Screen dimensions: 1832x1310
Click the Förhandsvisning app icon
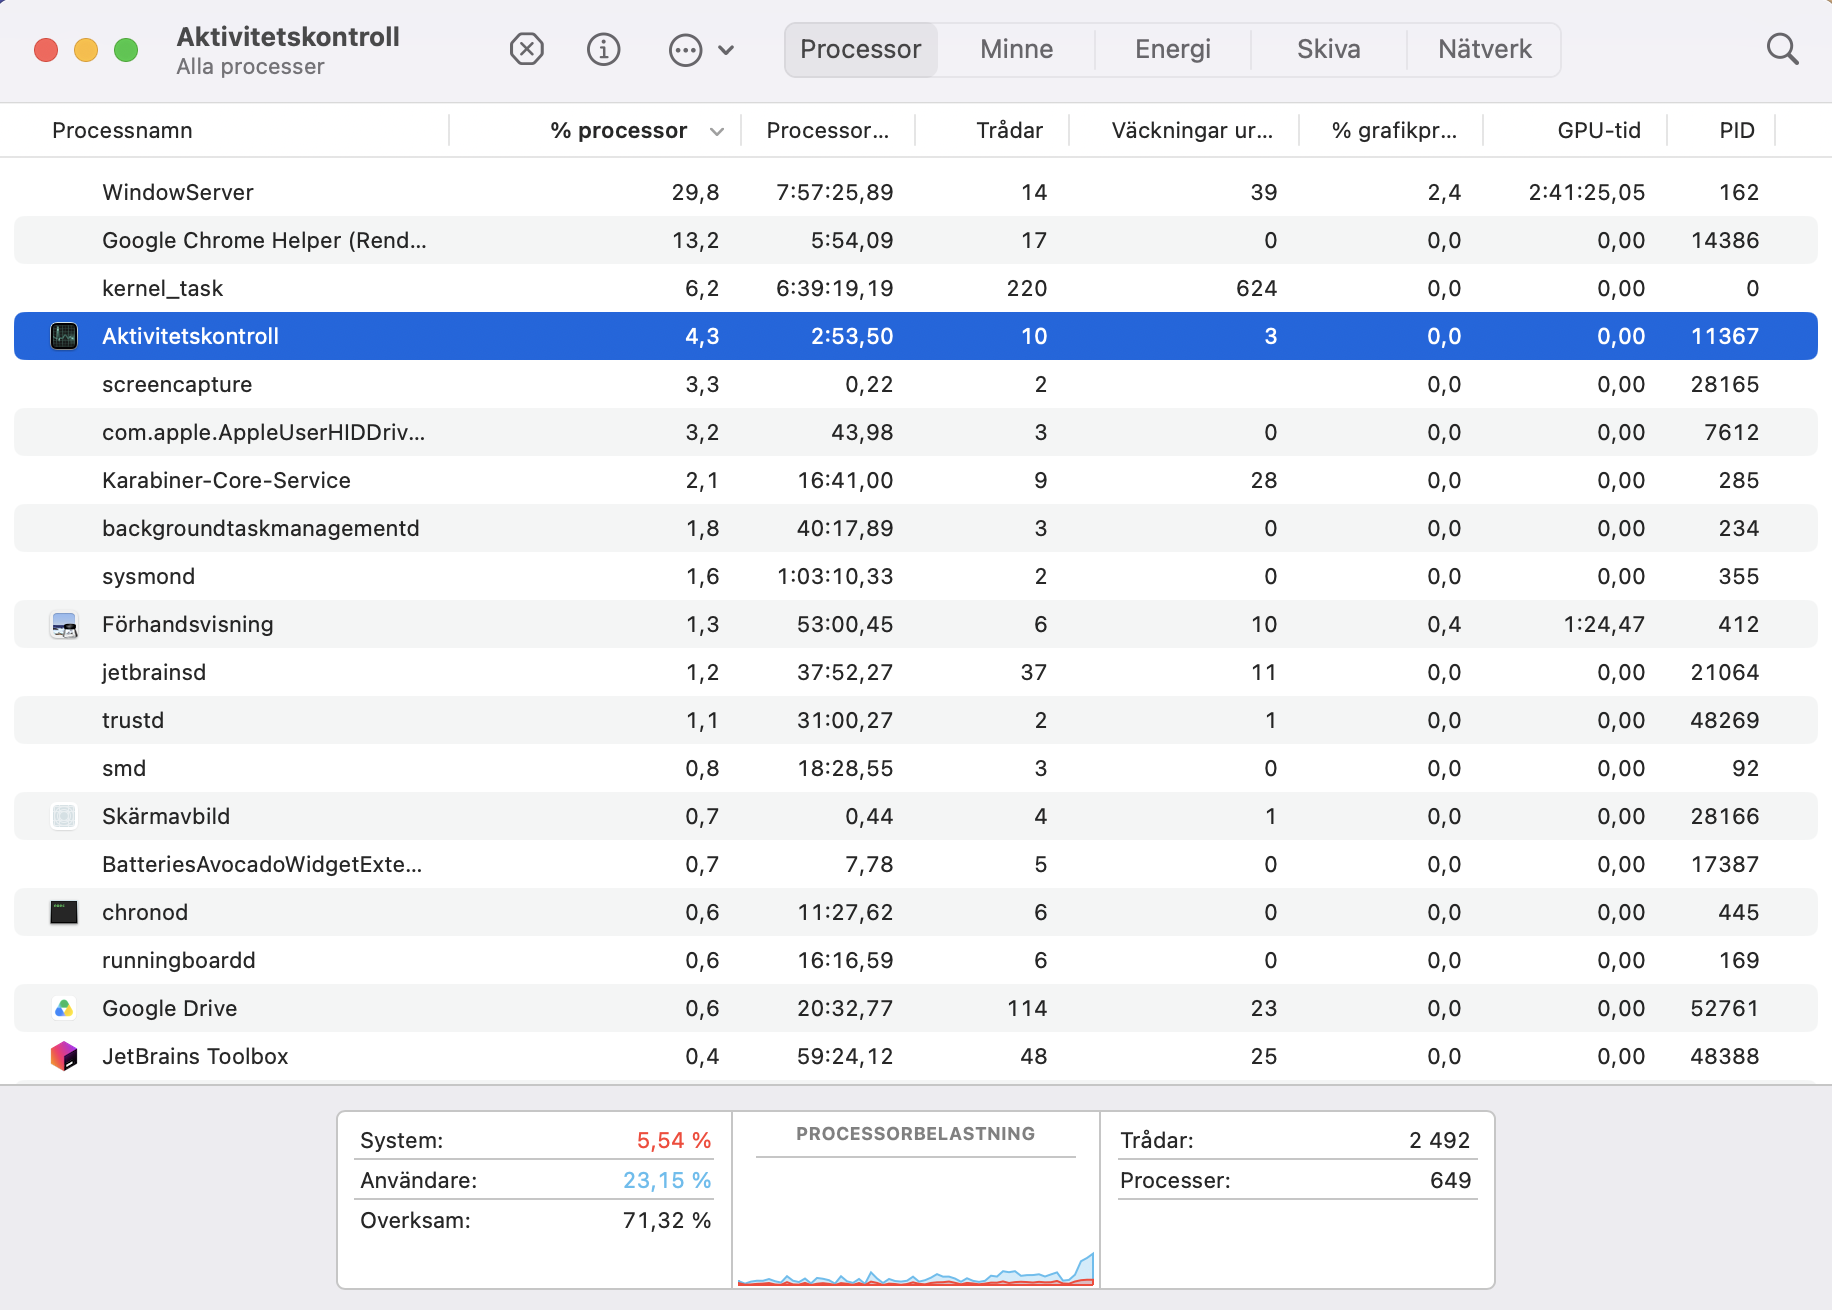point(64,625)
